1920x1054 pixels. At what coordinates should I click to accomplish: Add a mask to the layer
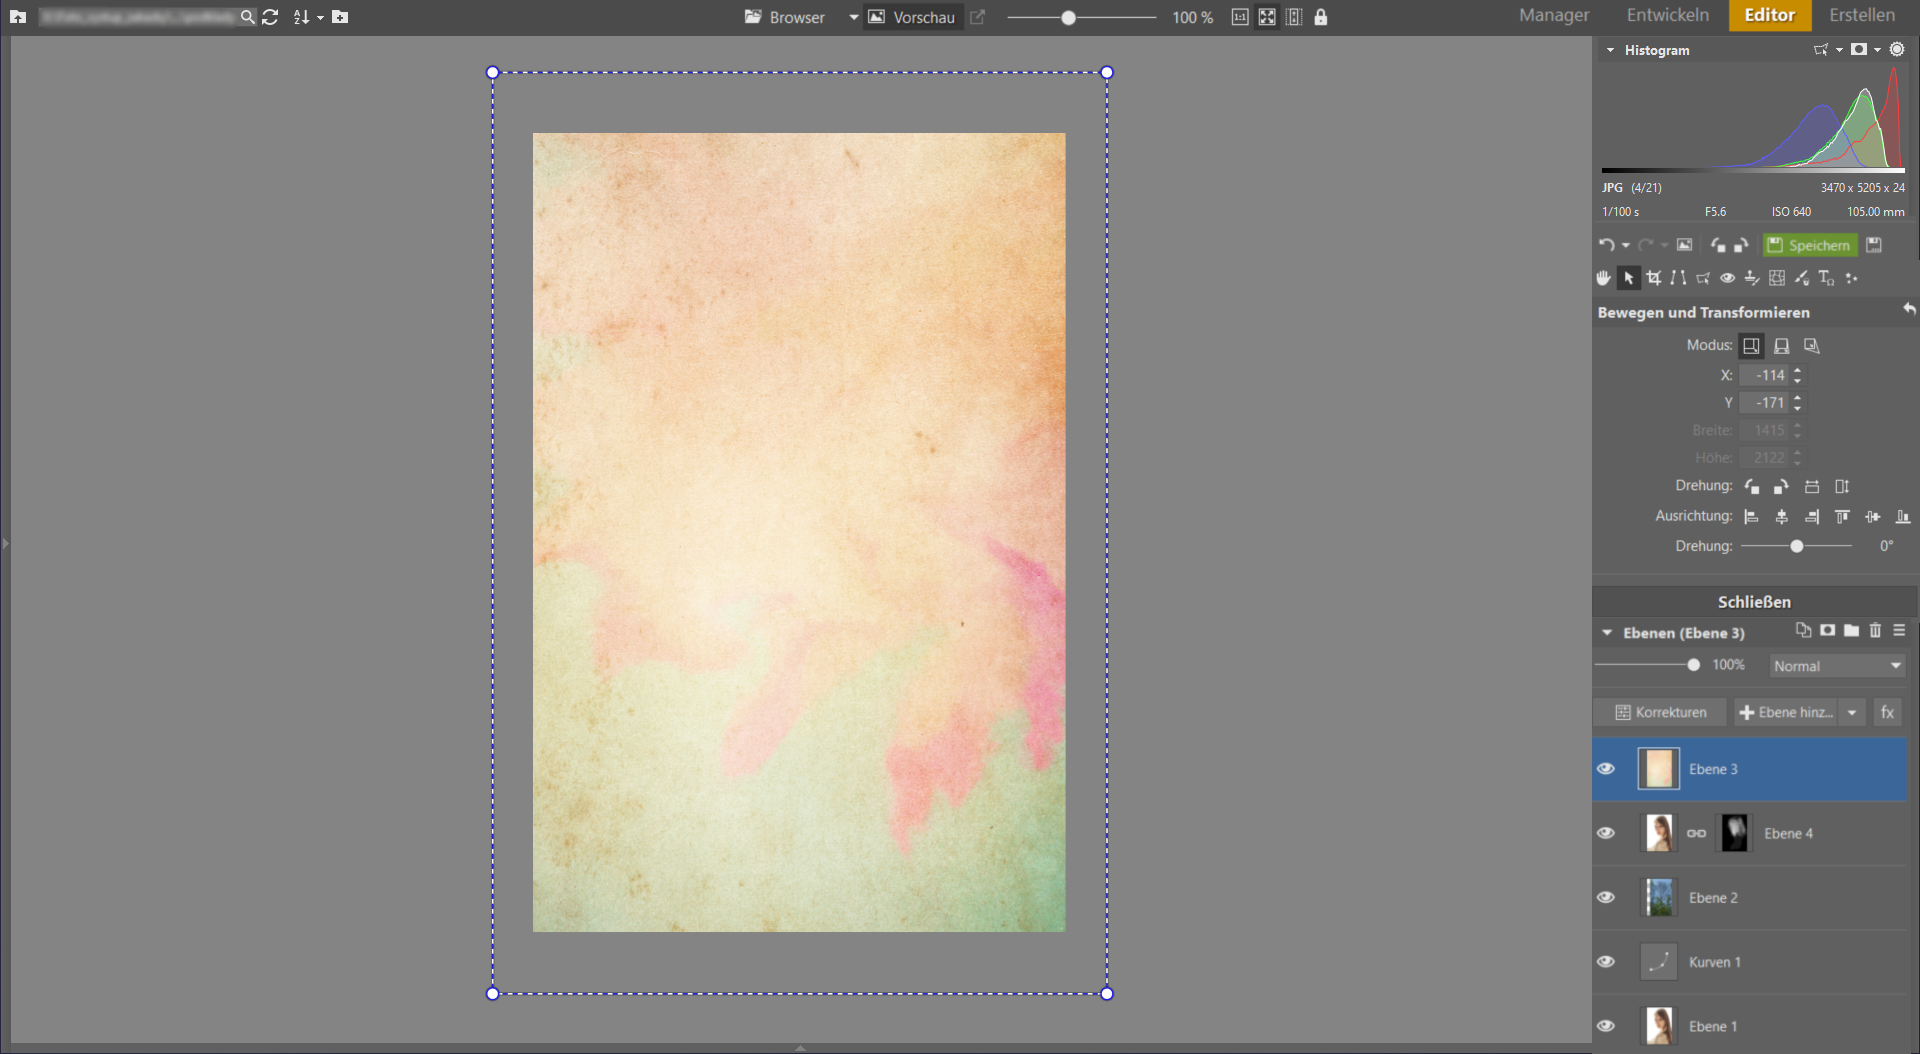[1827, 631]
